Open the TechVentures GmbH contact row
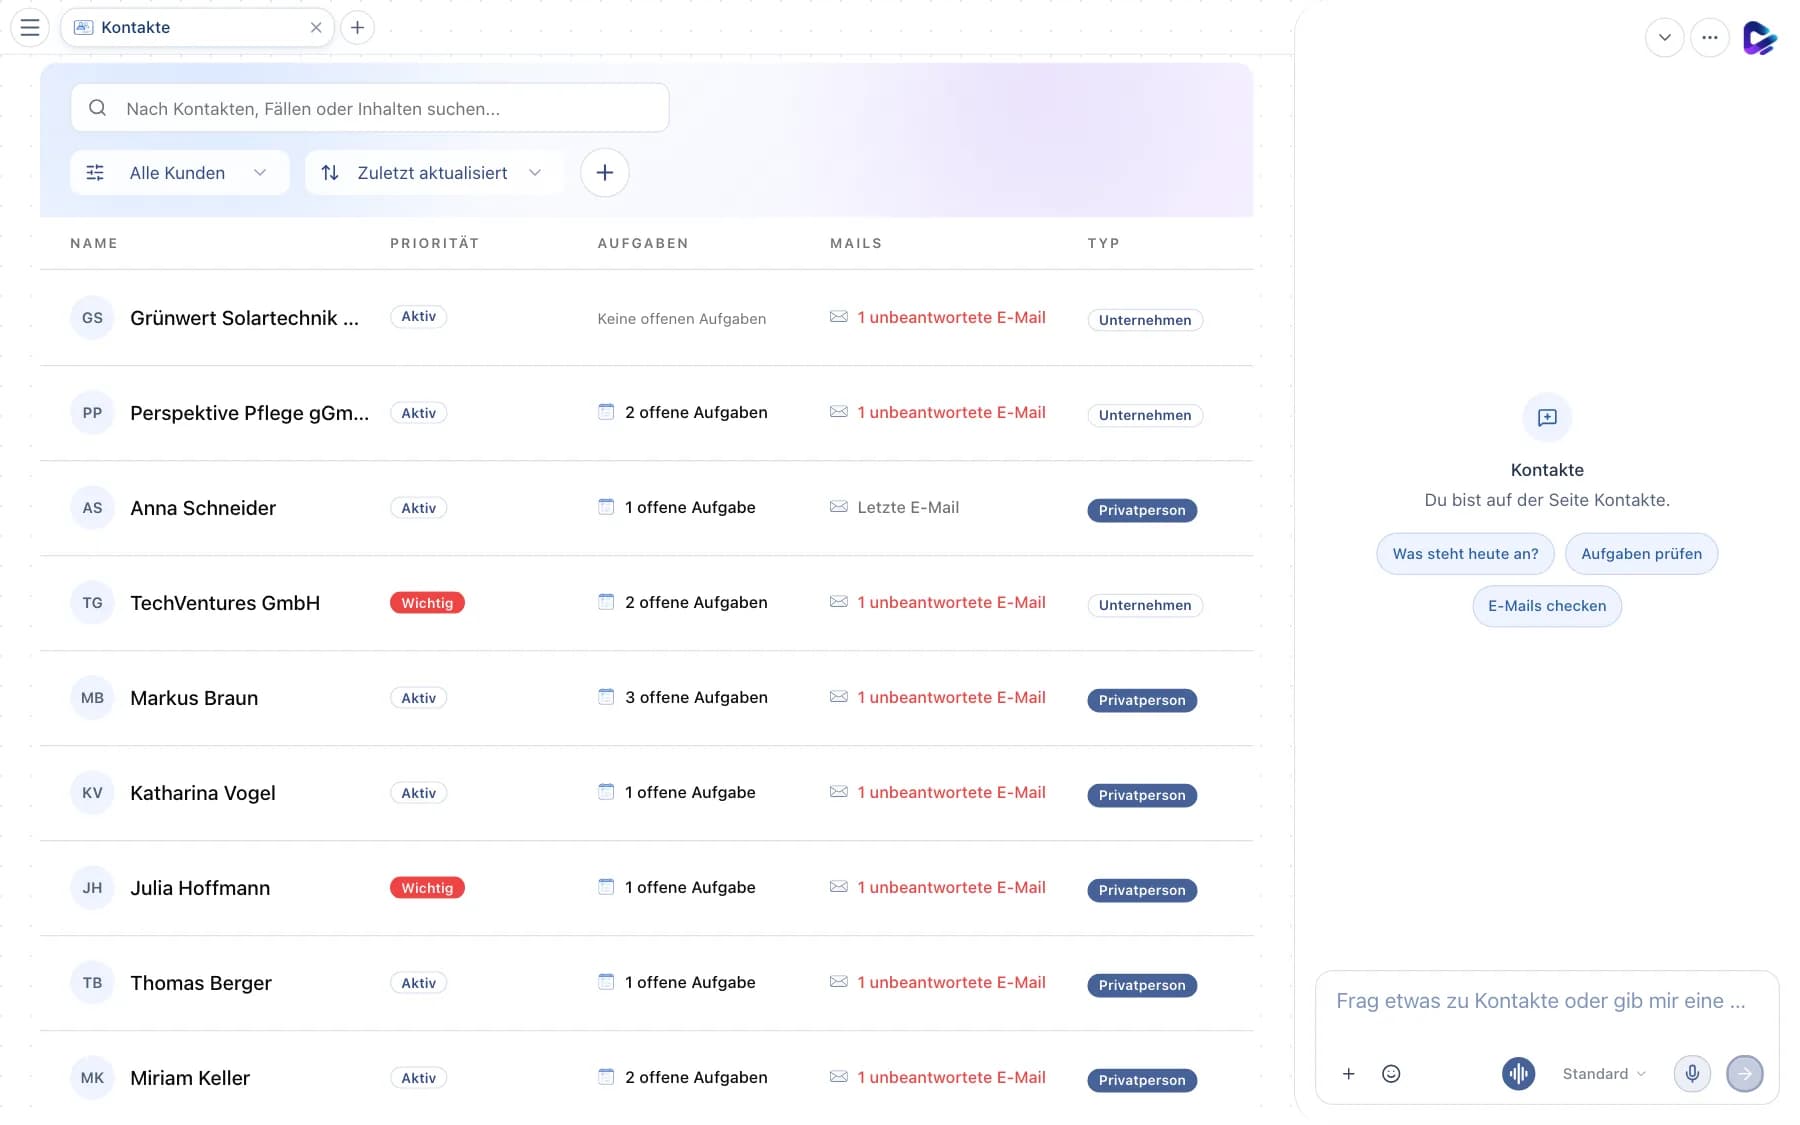Viewport: 1800px width, 1125px height. (x=646, y=603)
